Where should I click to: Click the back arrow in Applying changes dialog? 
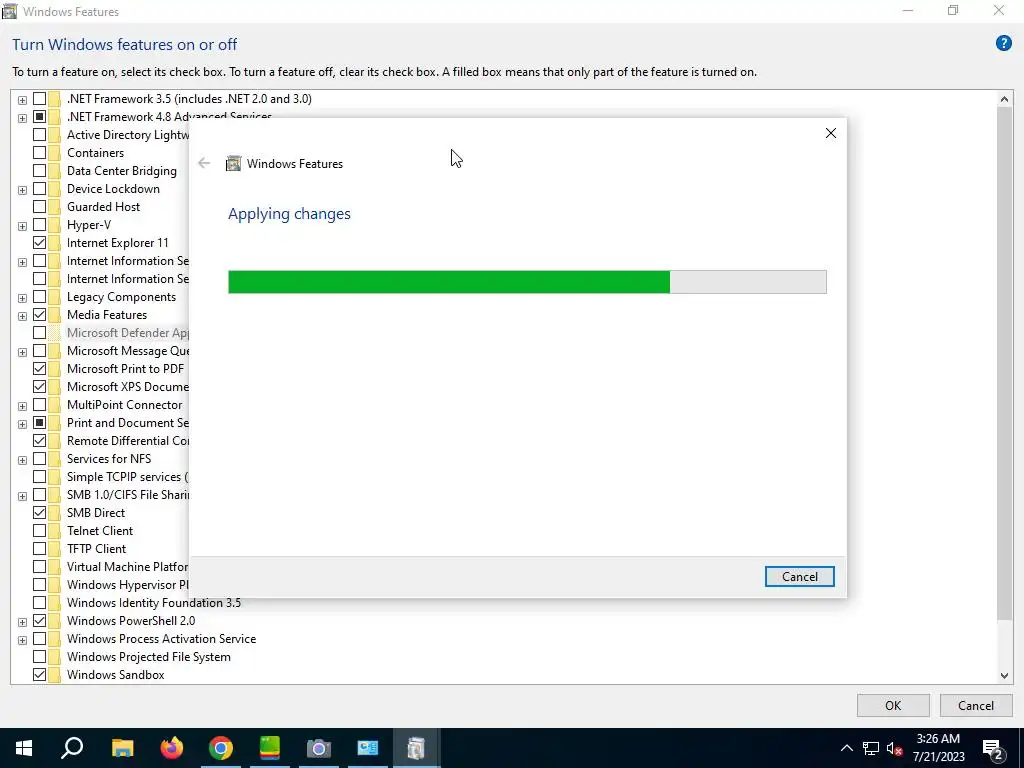click(204, 163)
